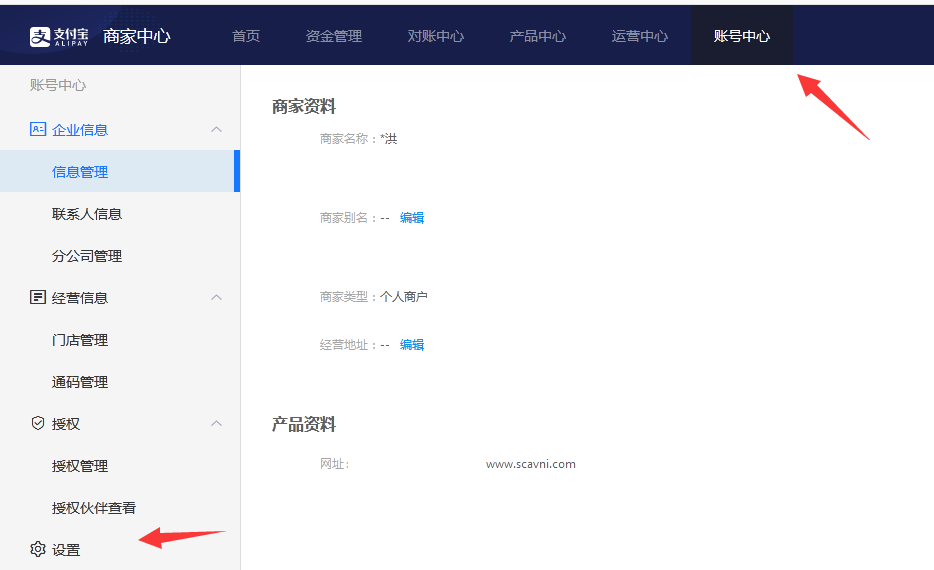Click the 设置 gear icon

point(38,549)
